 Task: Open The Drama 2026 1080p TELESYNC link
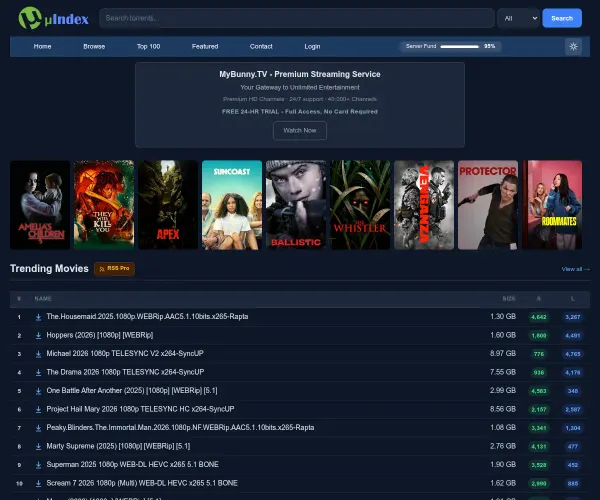[x=125, y=372]
